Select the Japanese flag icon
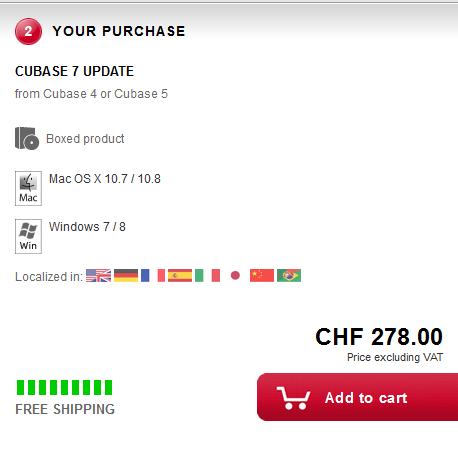Screen dimensions: 458x469 [x=235, y=276]
